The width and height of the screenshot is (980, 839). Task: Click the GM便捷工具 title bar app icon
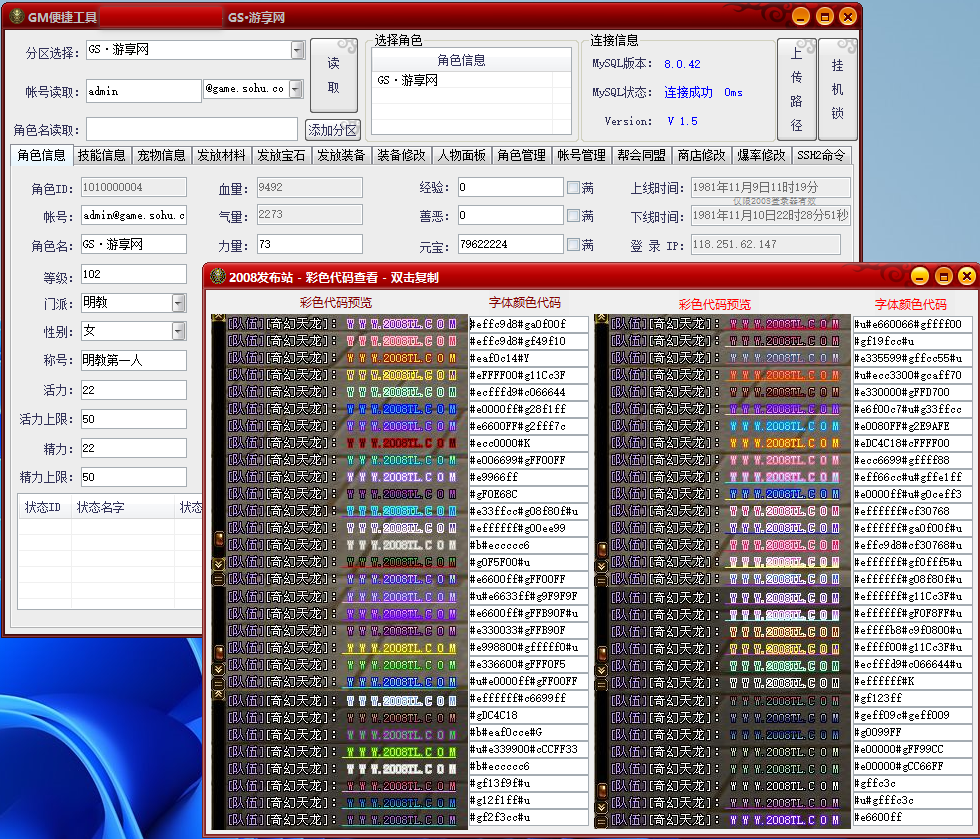[x=17, y=17]
